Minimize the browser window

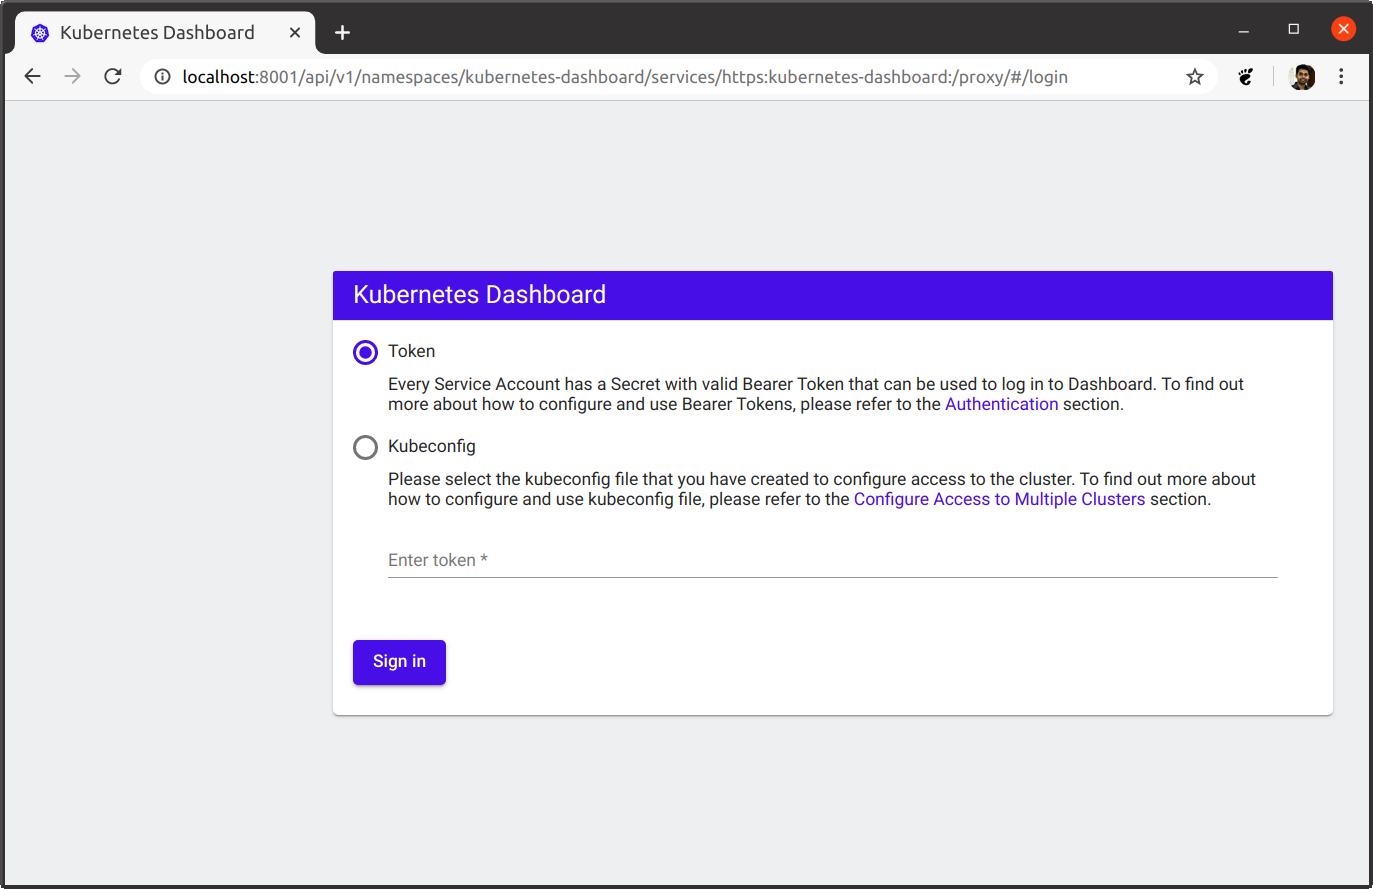[1244, 30]
